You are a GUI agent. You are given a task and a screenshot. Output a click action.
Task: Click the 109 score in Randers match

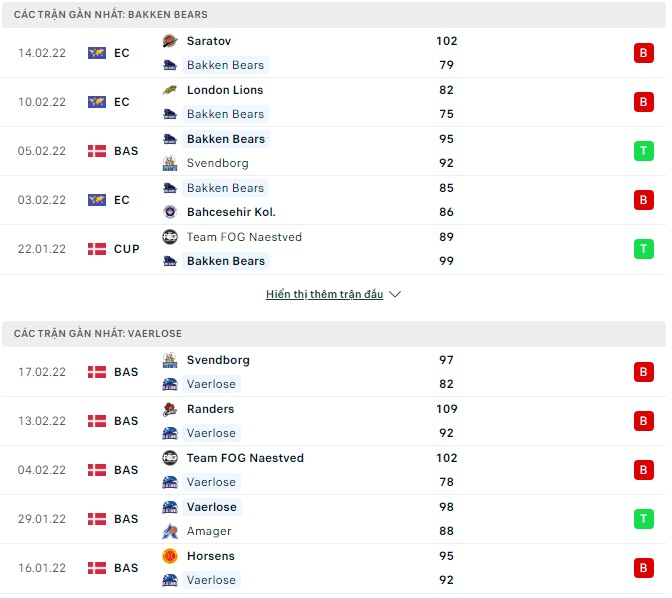446,409
